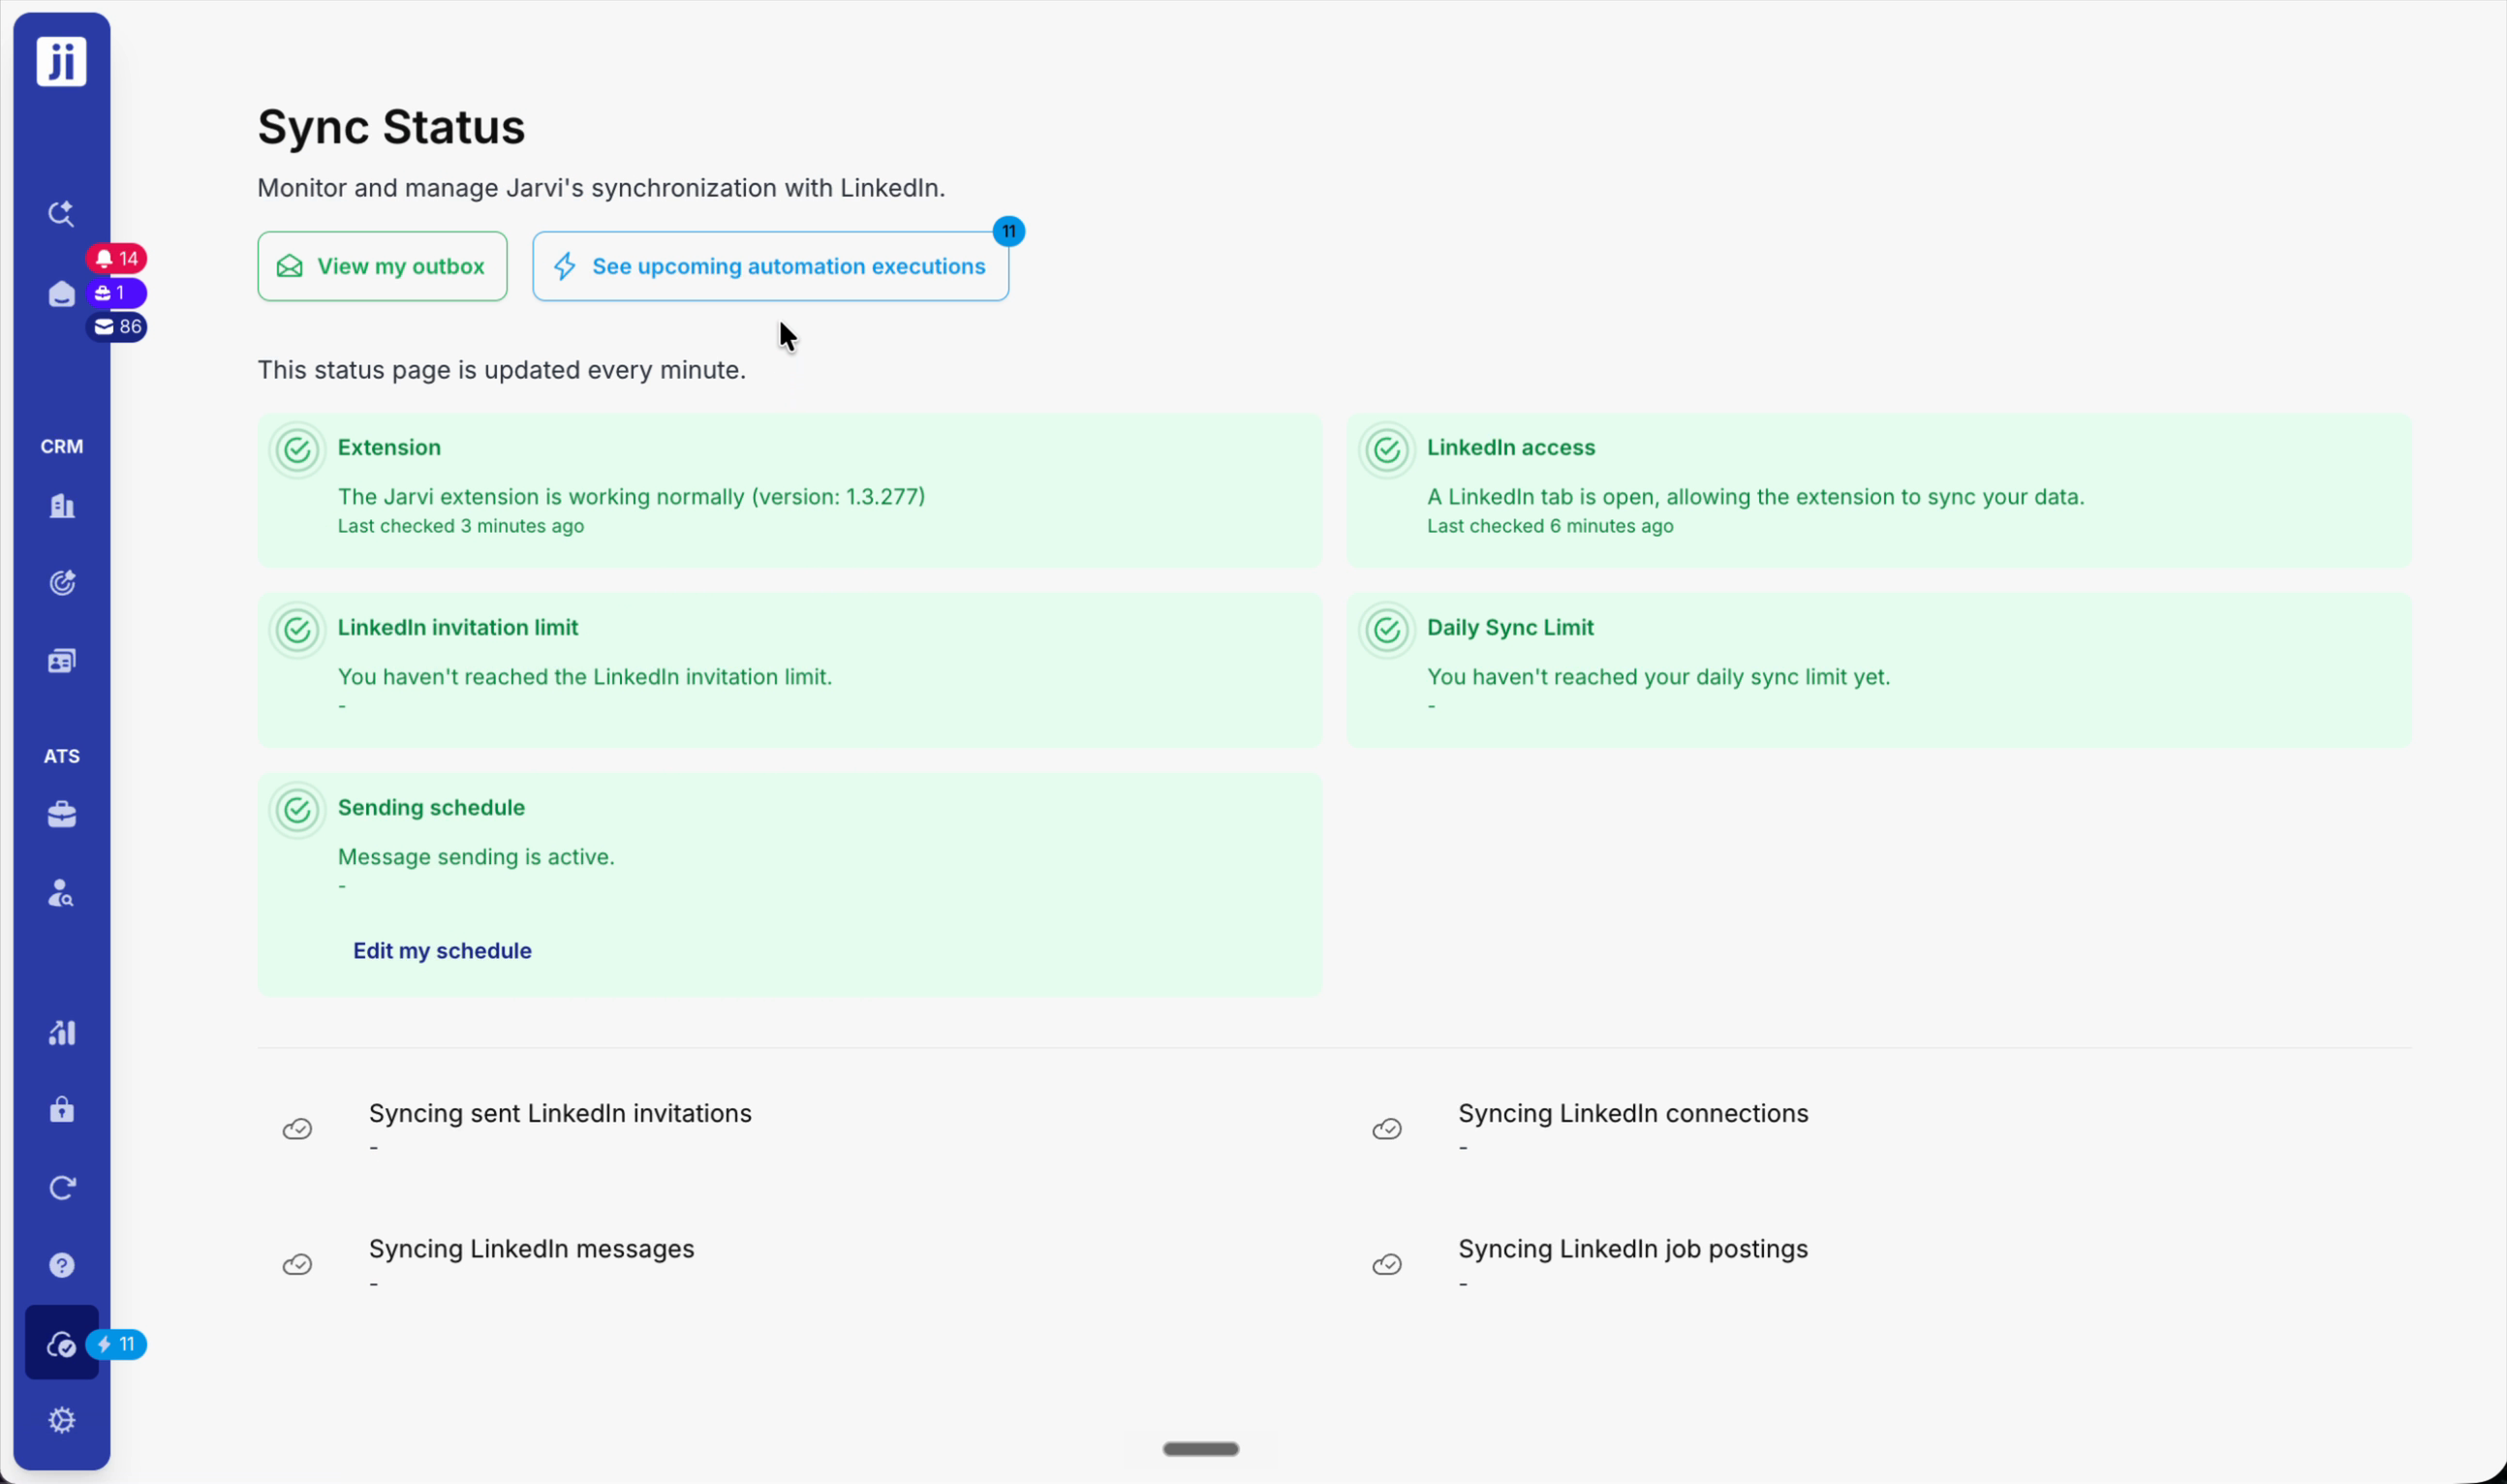Image resolution: width=2507 pixels, height=1484 pixels.
Task: Click the refresh arrow icon in the sidebar
Action: click(x=62, y=1187)
